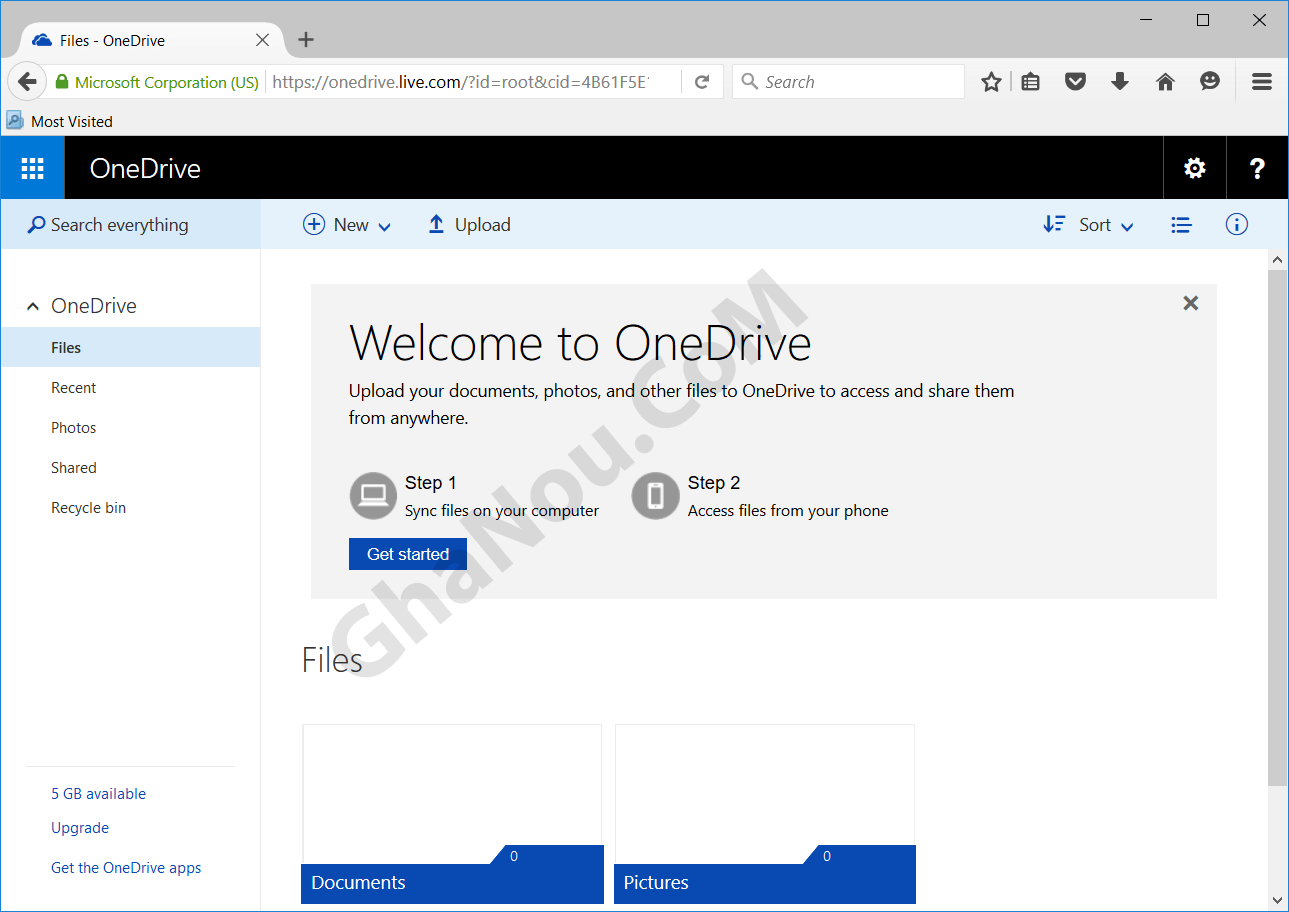The image size is (1289, 912).
Task: Click the page vertical scrollbar thumb
Action: tap(1277, 527)
